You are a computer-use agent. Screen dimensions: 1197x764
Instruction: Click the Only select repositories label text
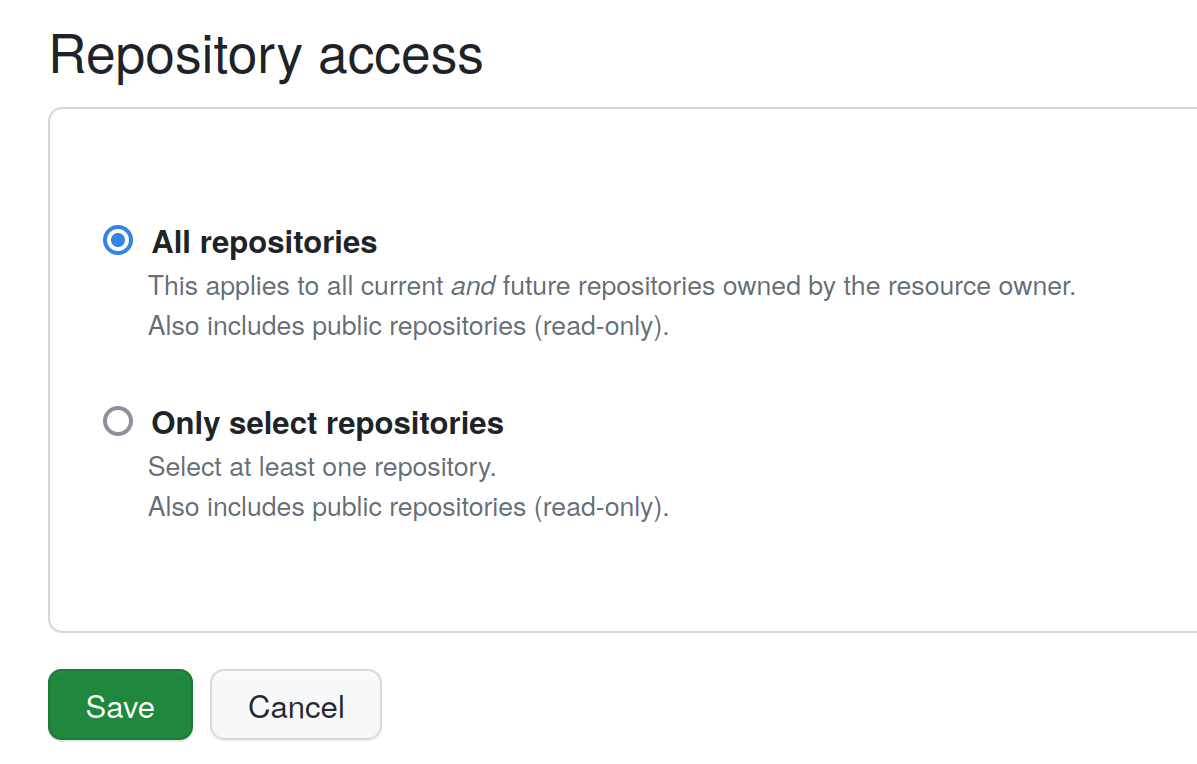(x=326, y=422)
